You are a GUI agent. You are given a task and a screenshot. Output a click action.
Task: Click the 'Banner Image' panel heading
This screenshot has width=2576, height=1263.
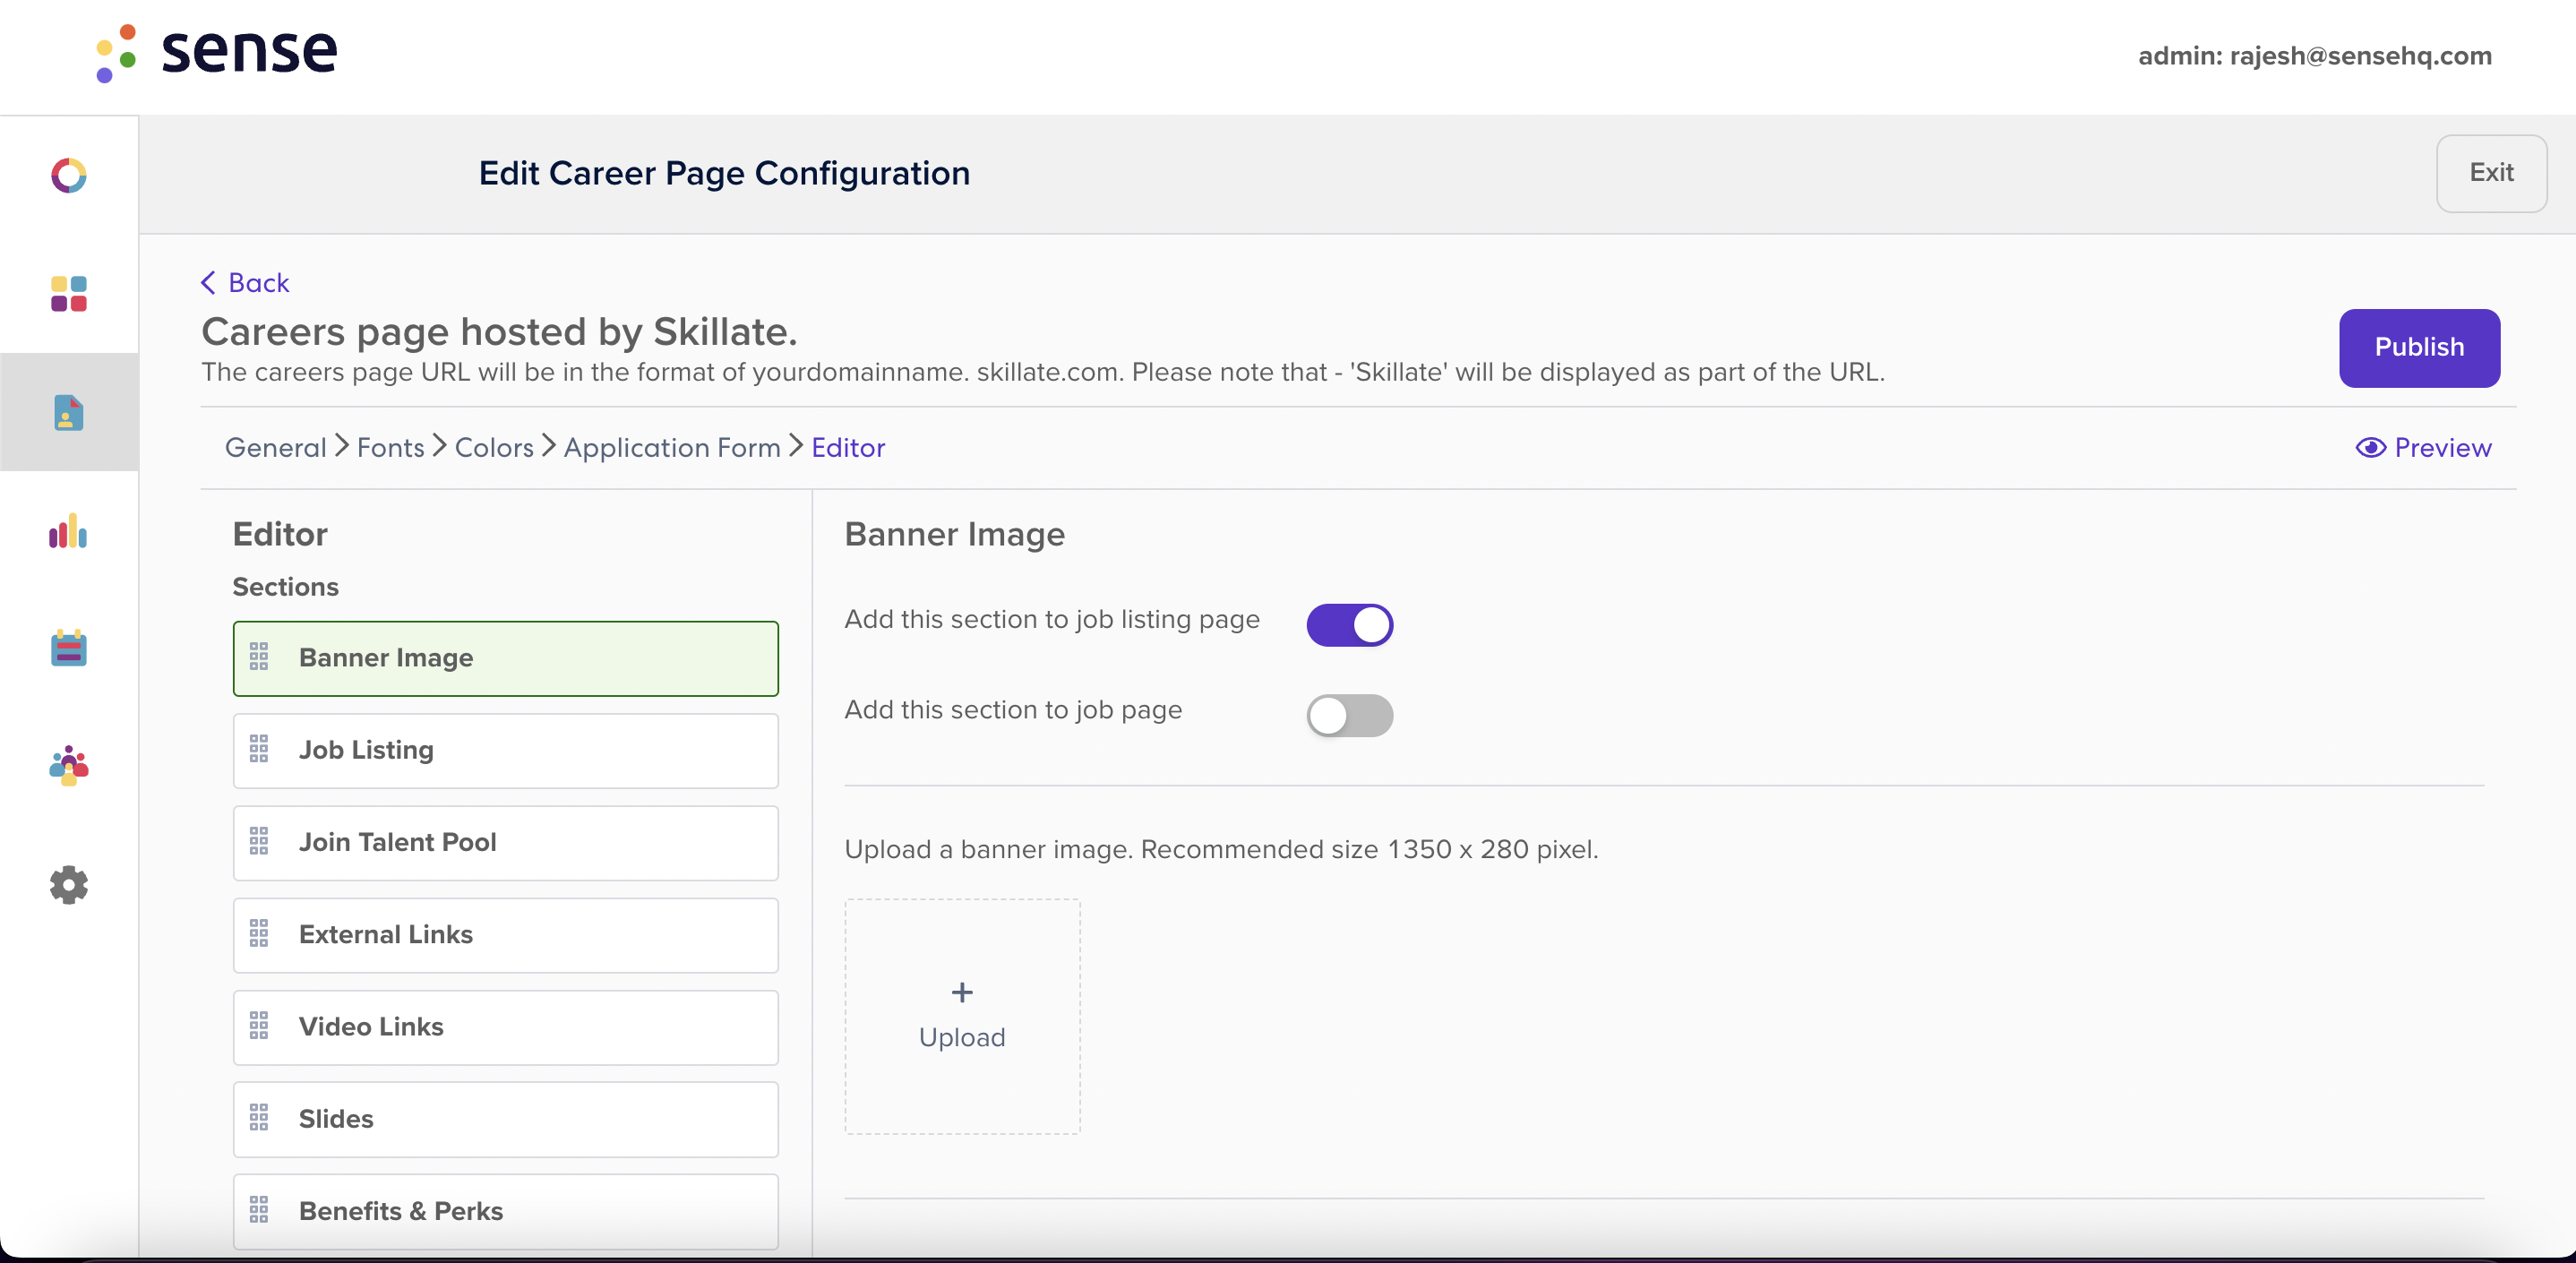(954, 534)
